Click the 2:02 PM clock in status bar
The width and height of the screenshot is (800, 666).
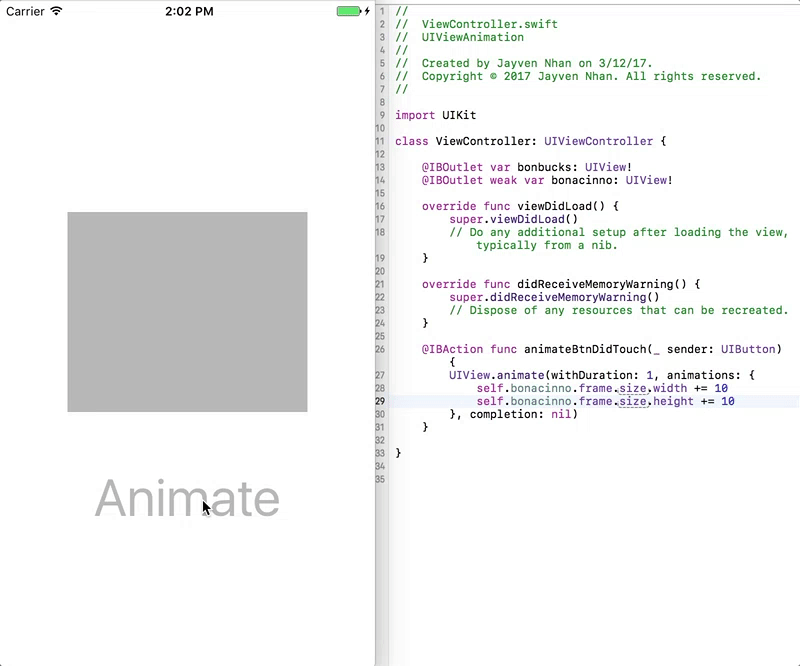[x=189, y=11]
